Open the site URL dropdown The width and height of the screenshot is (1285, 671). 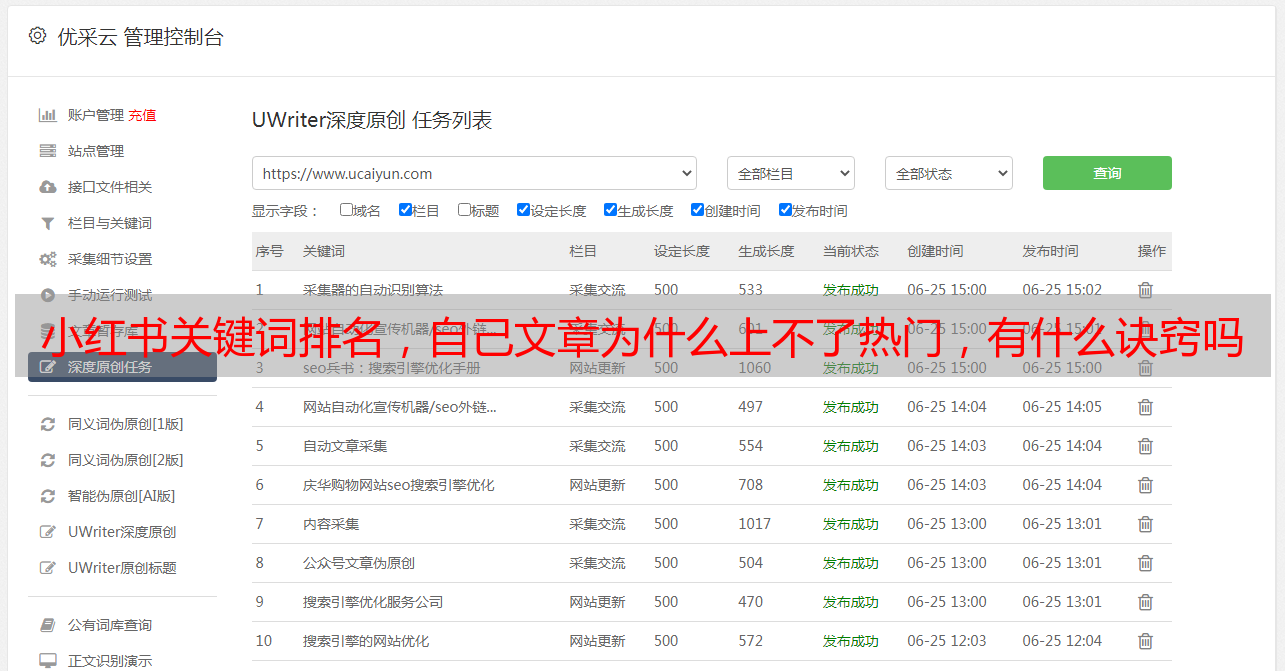(474, 173)
